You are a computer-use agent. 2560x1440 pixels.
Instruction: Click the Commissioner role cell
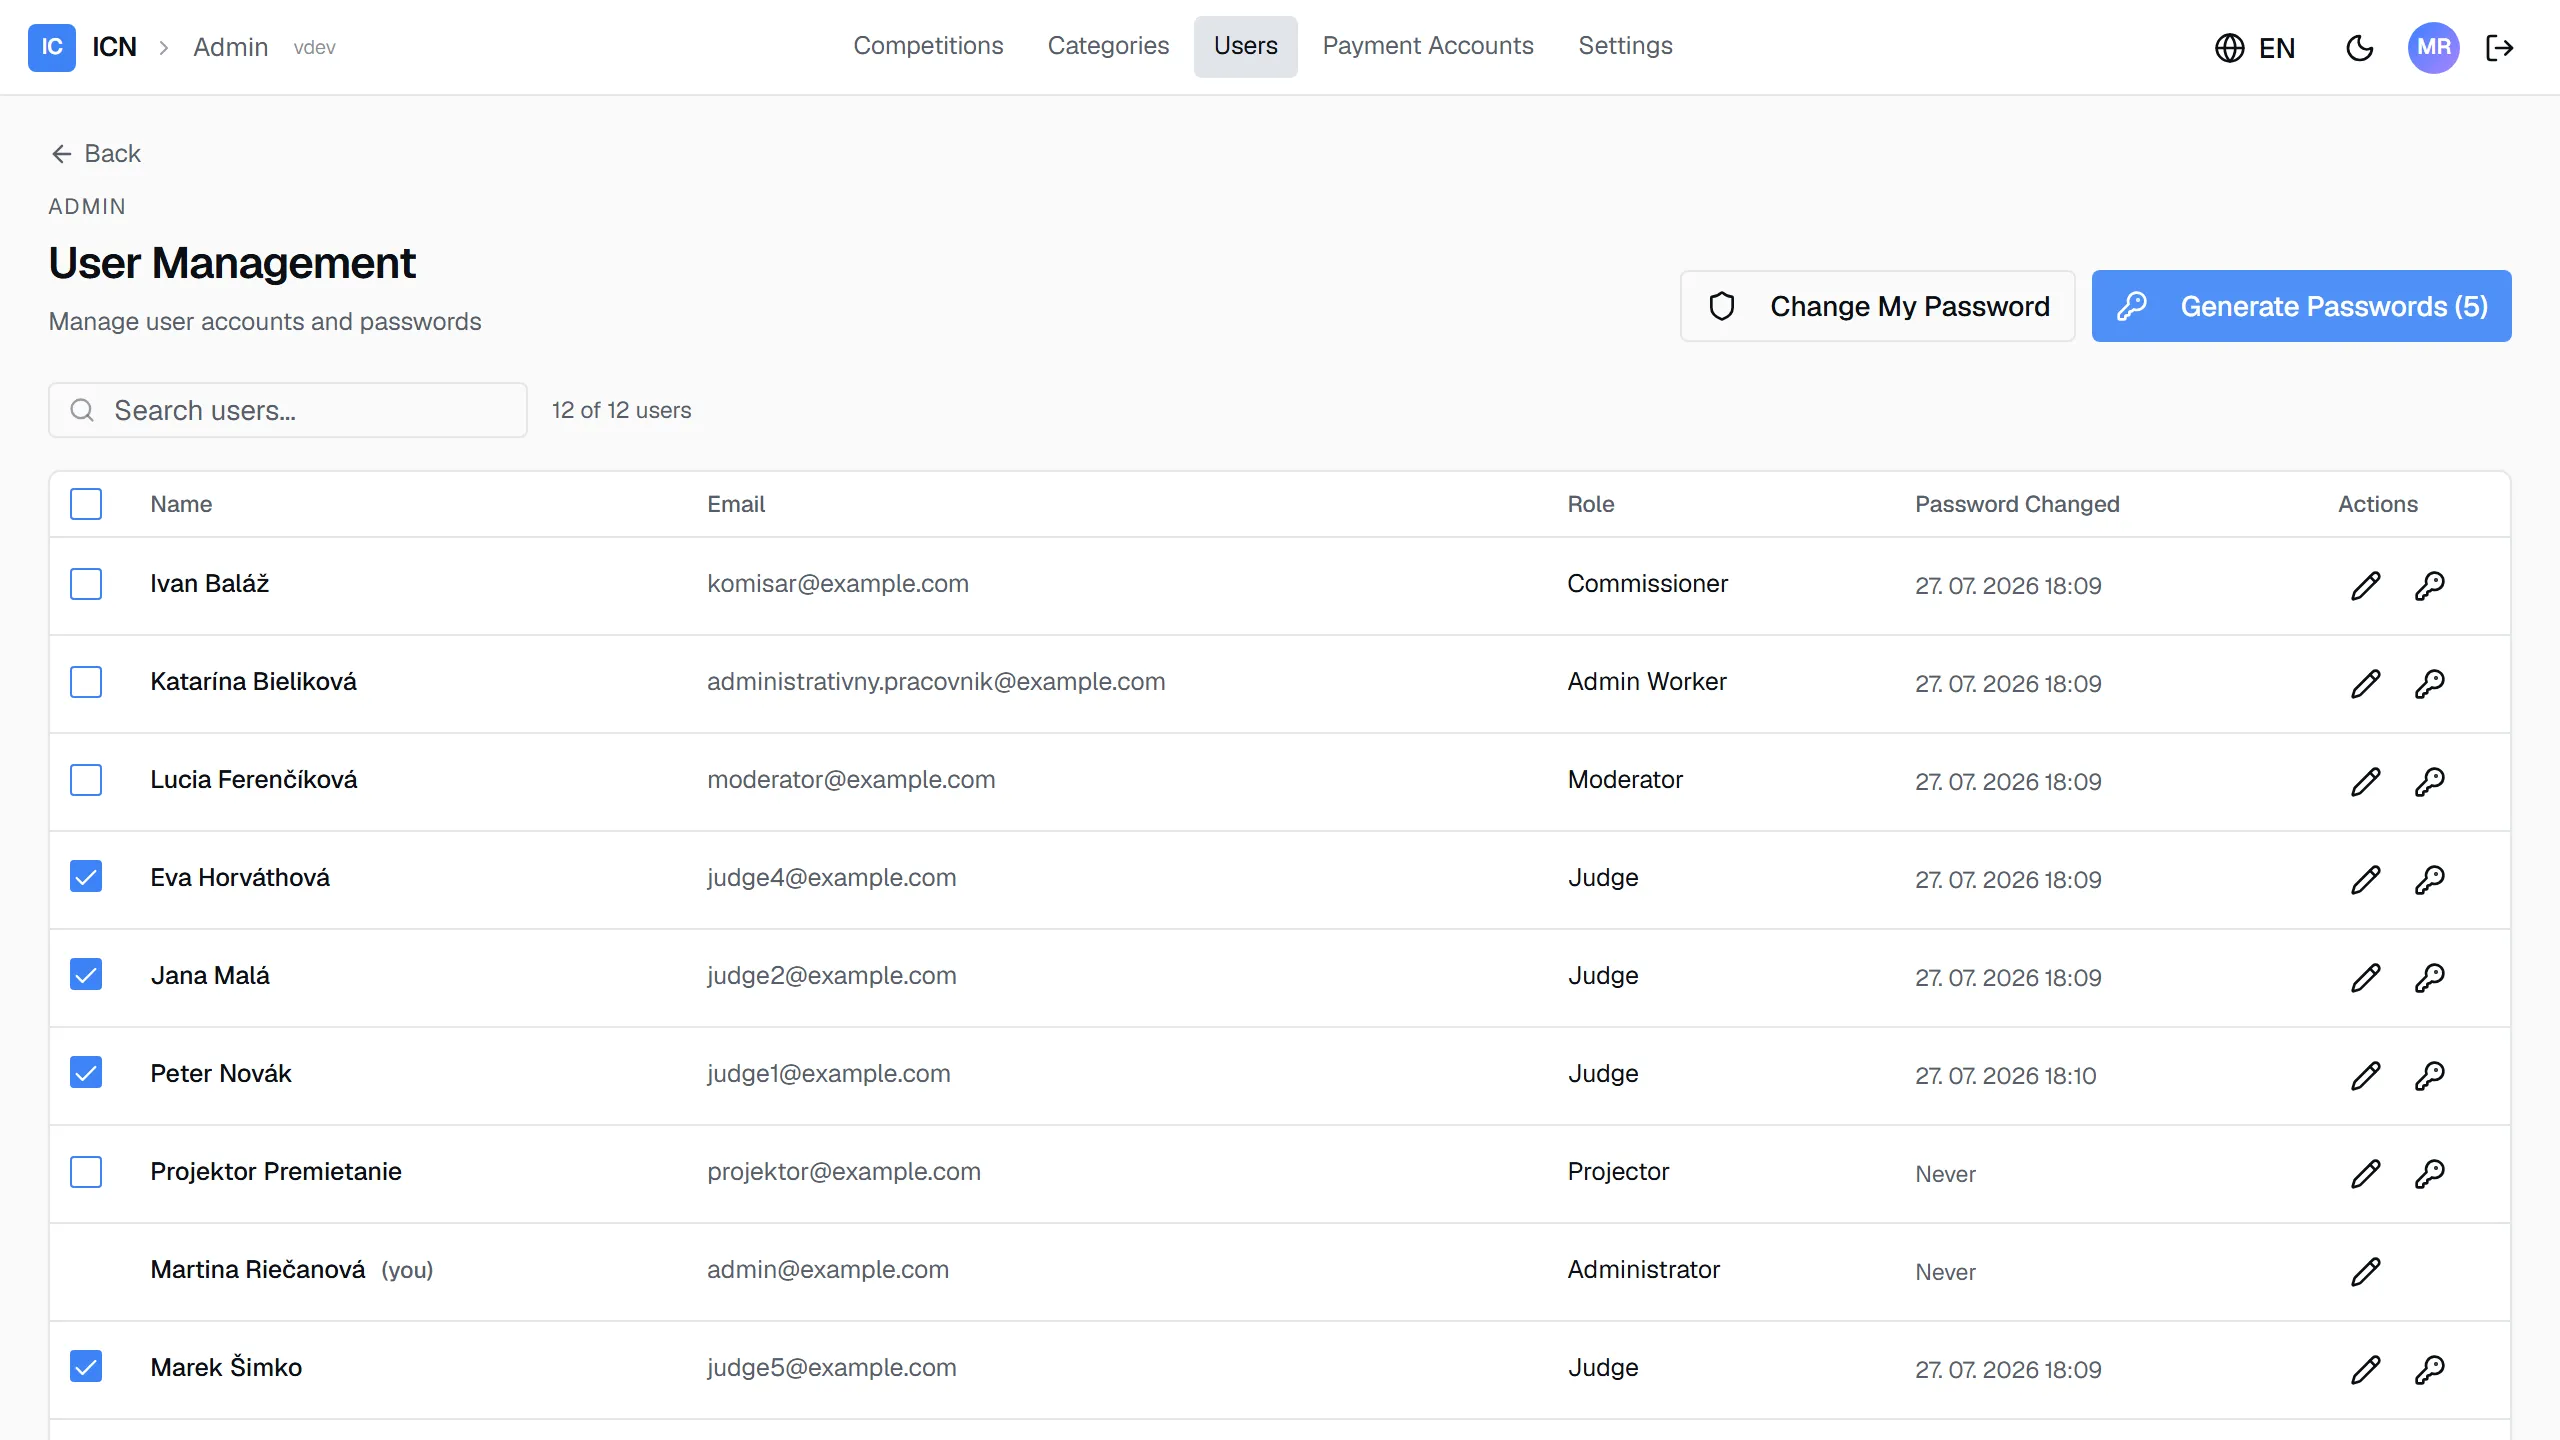tap(1647, 584)
